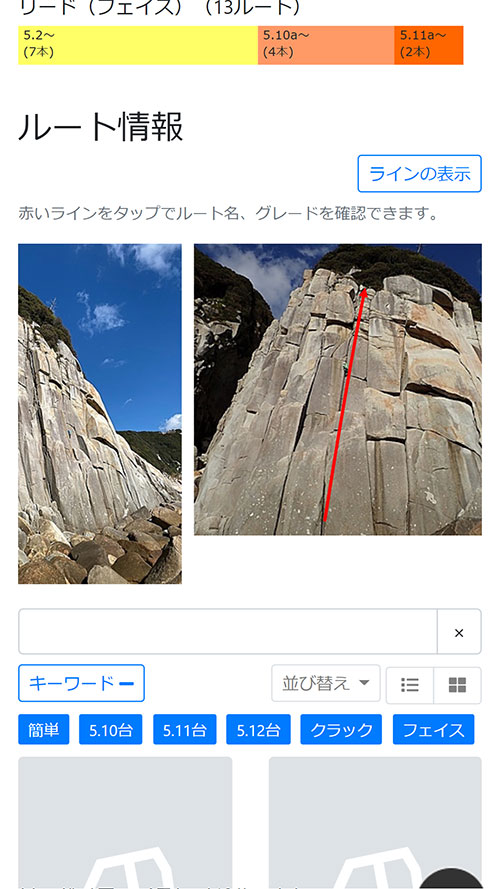Image resolution: width=500 pixels, height=889 pixels.
Task: Click inside the route search field
Action: click(x=227, y=632)
